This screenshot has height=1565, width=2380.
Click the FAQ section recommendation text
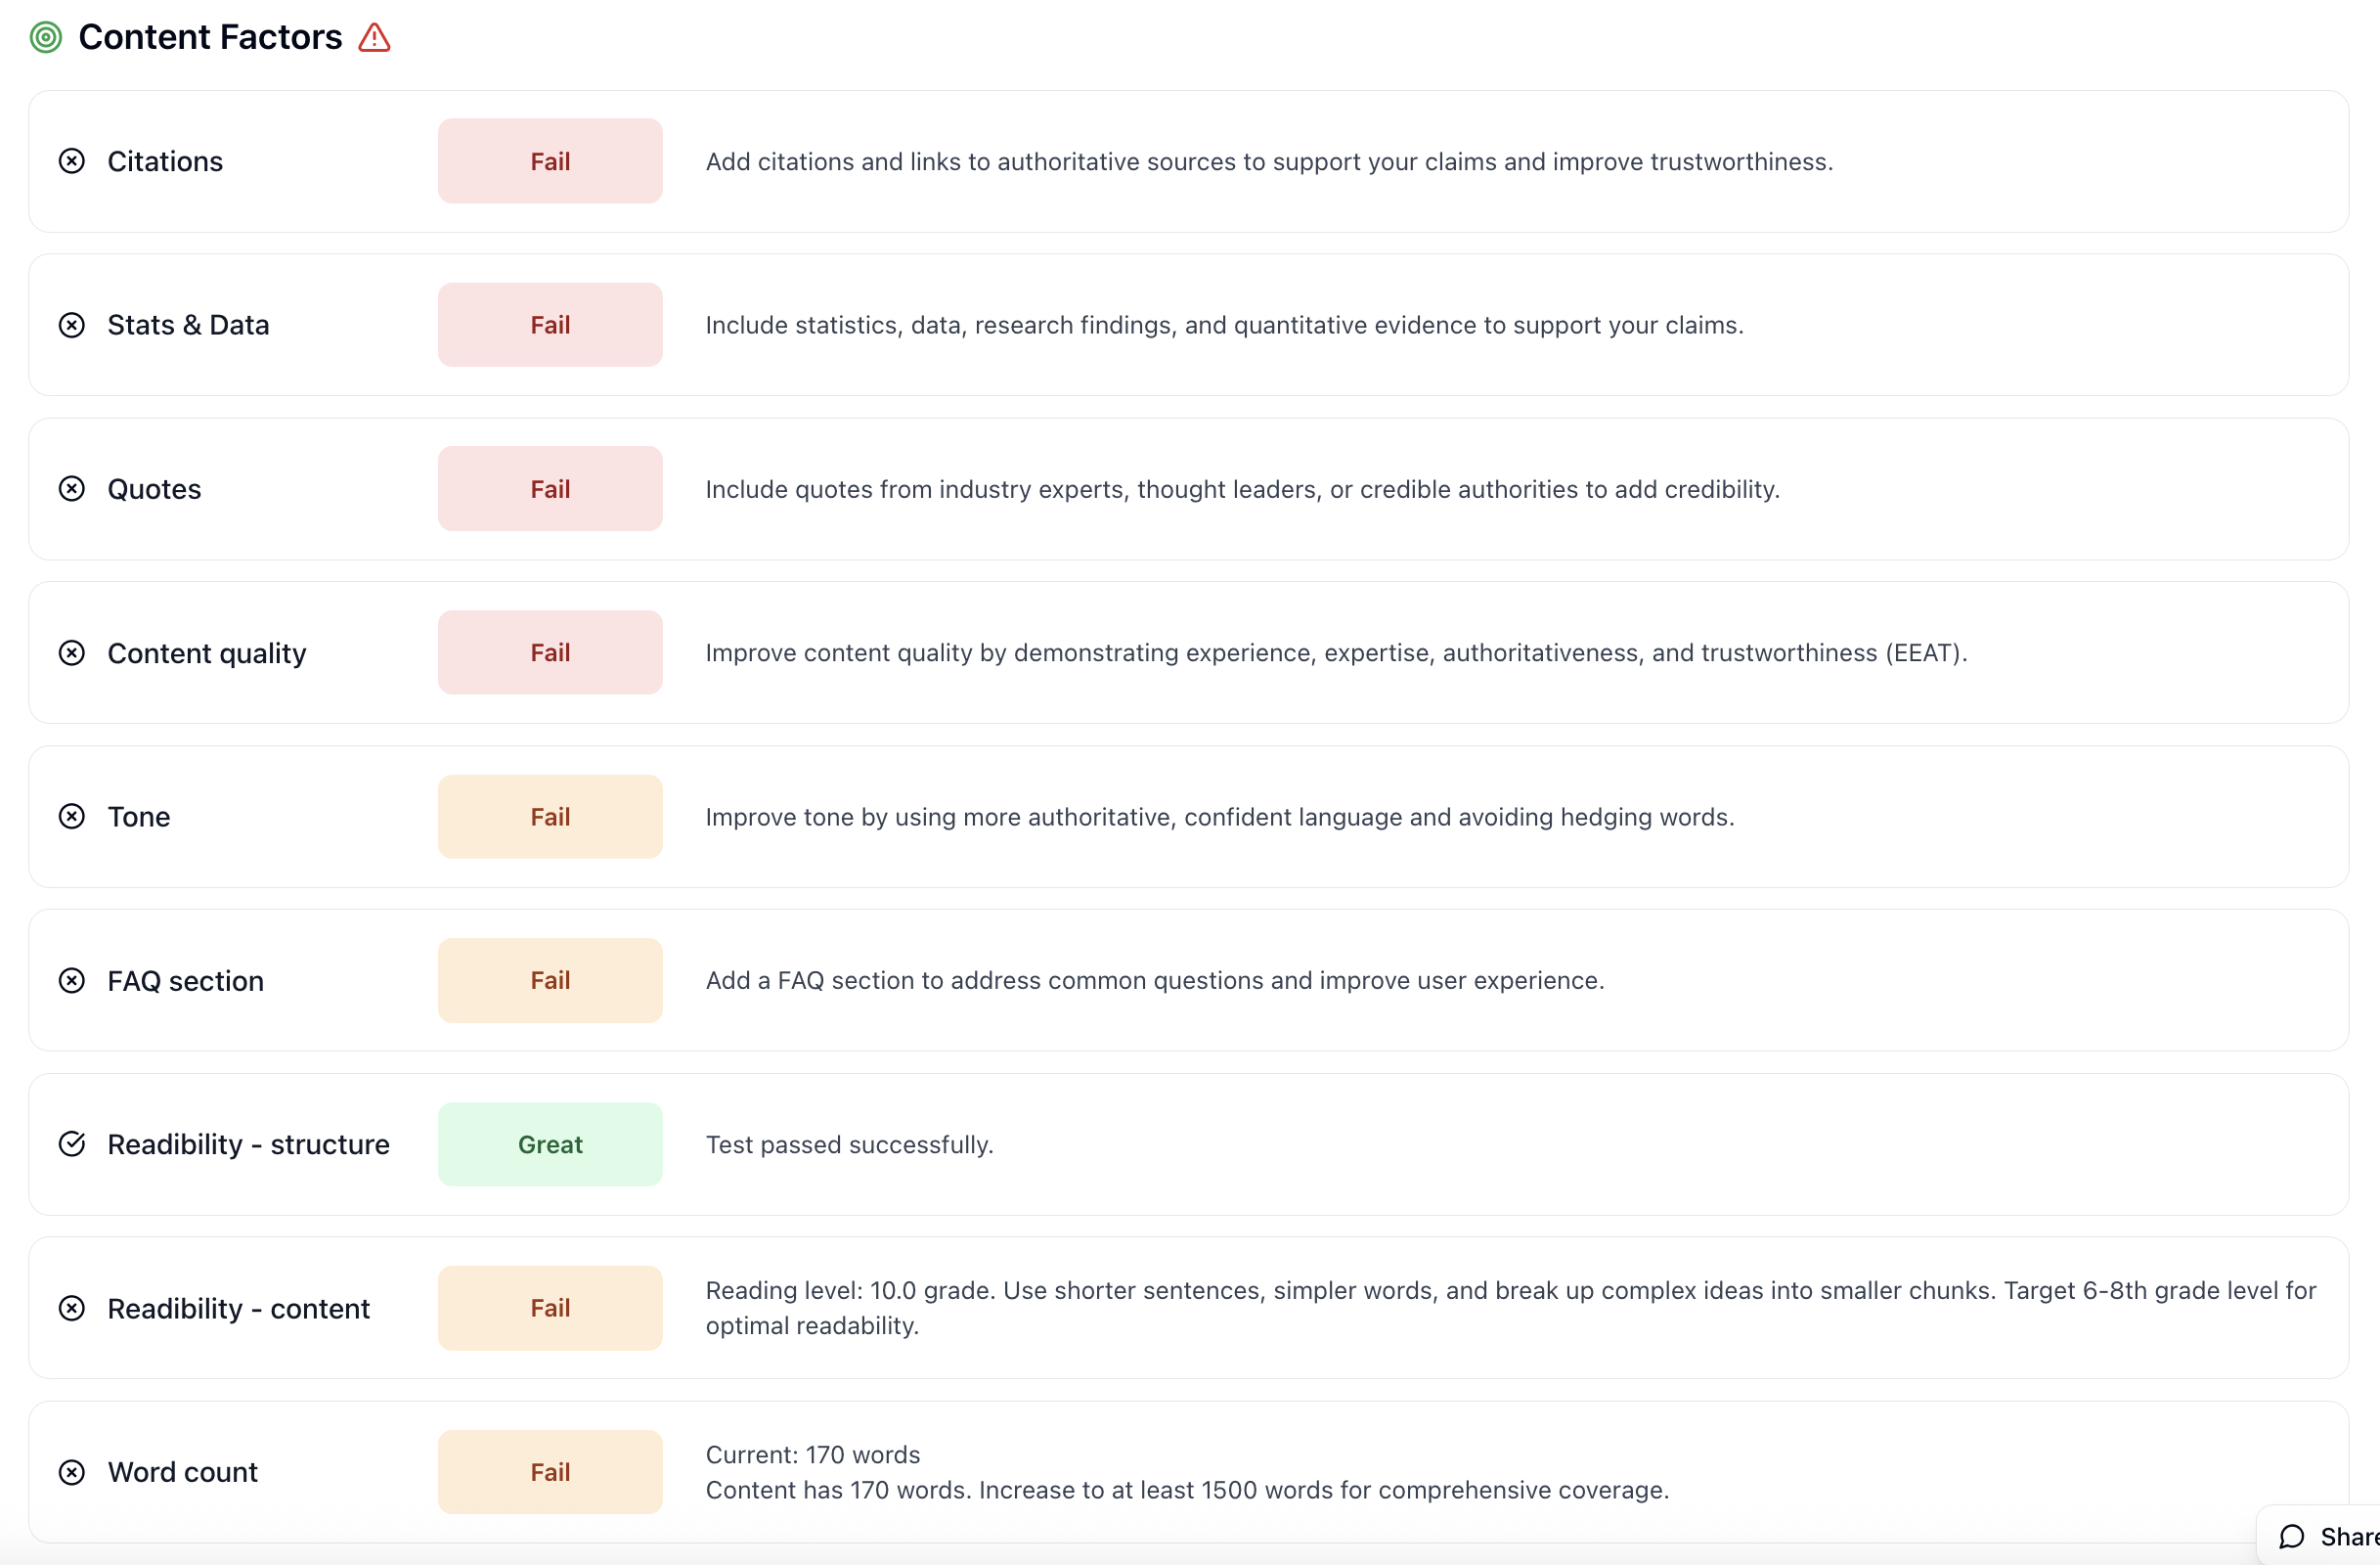pos(1155,981)
